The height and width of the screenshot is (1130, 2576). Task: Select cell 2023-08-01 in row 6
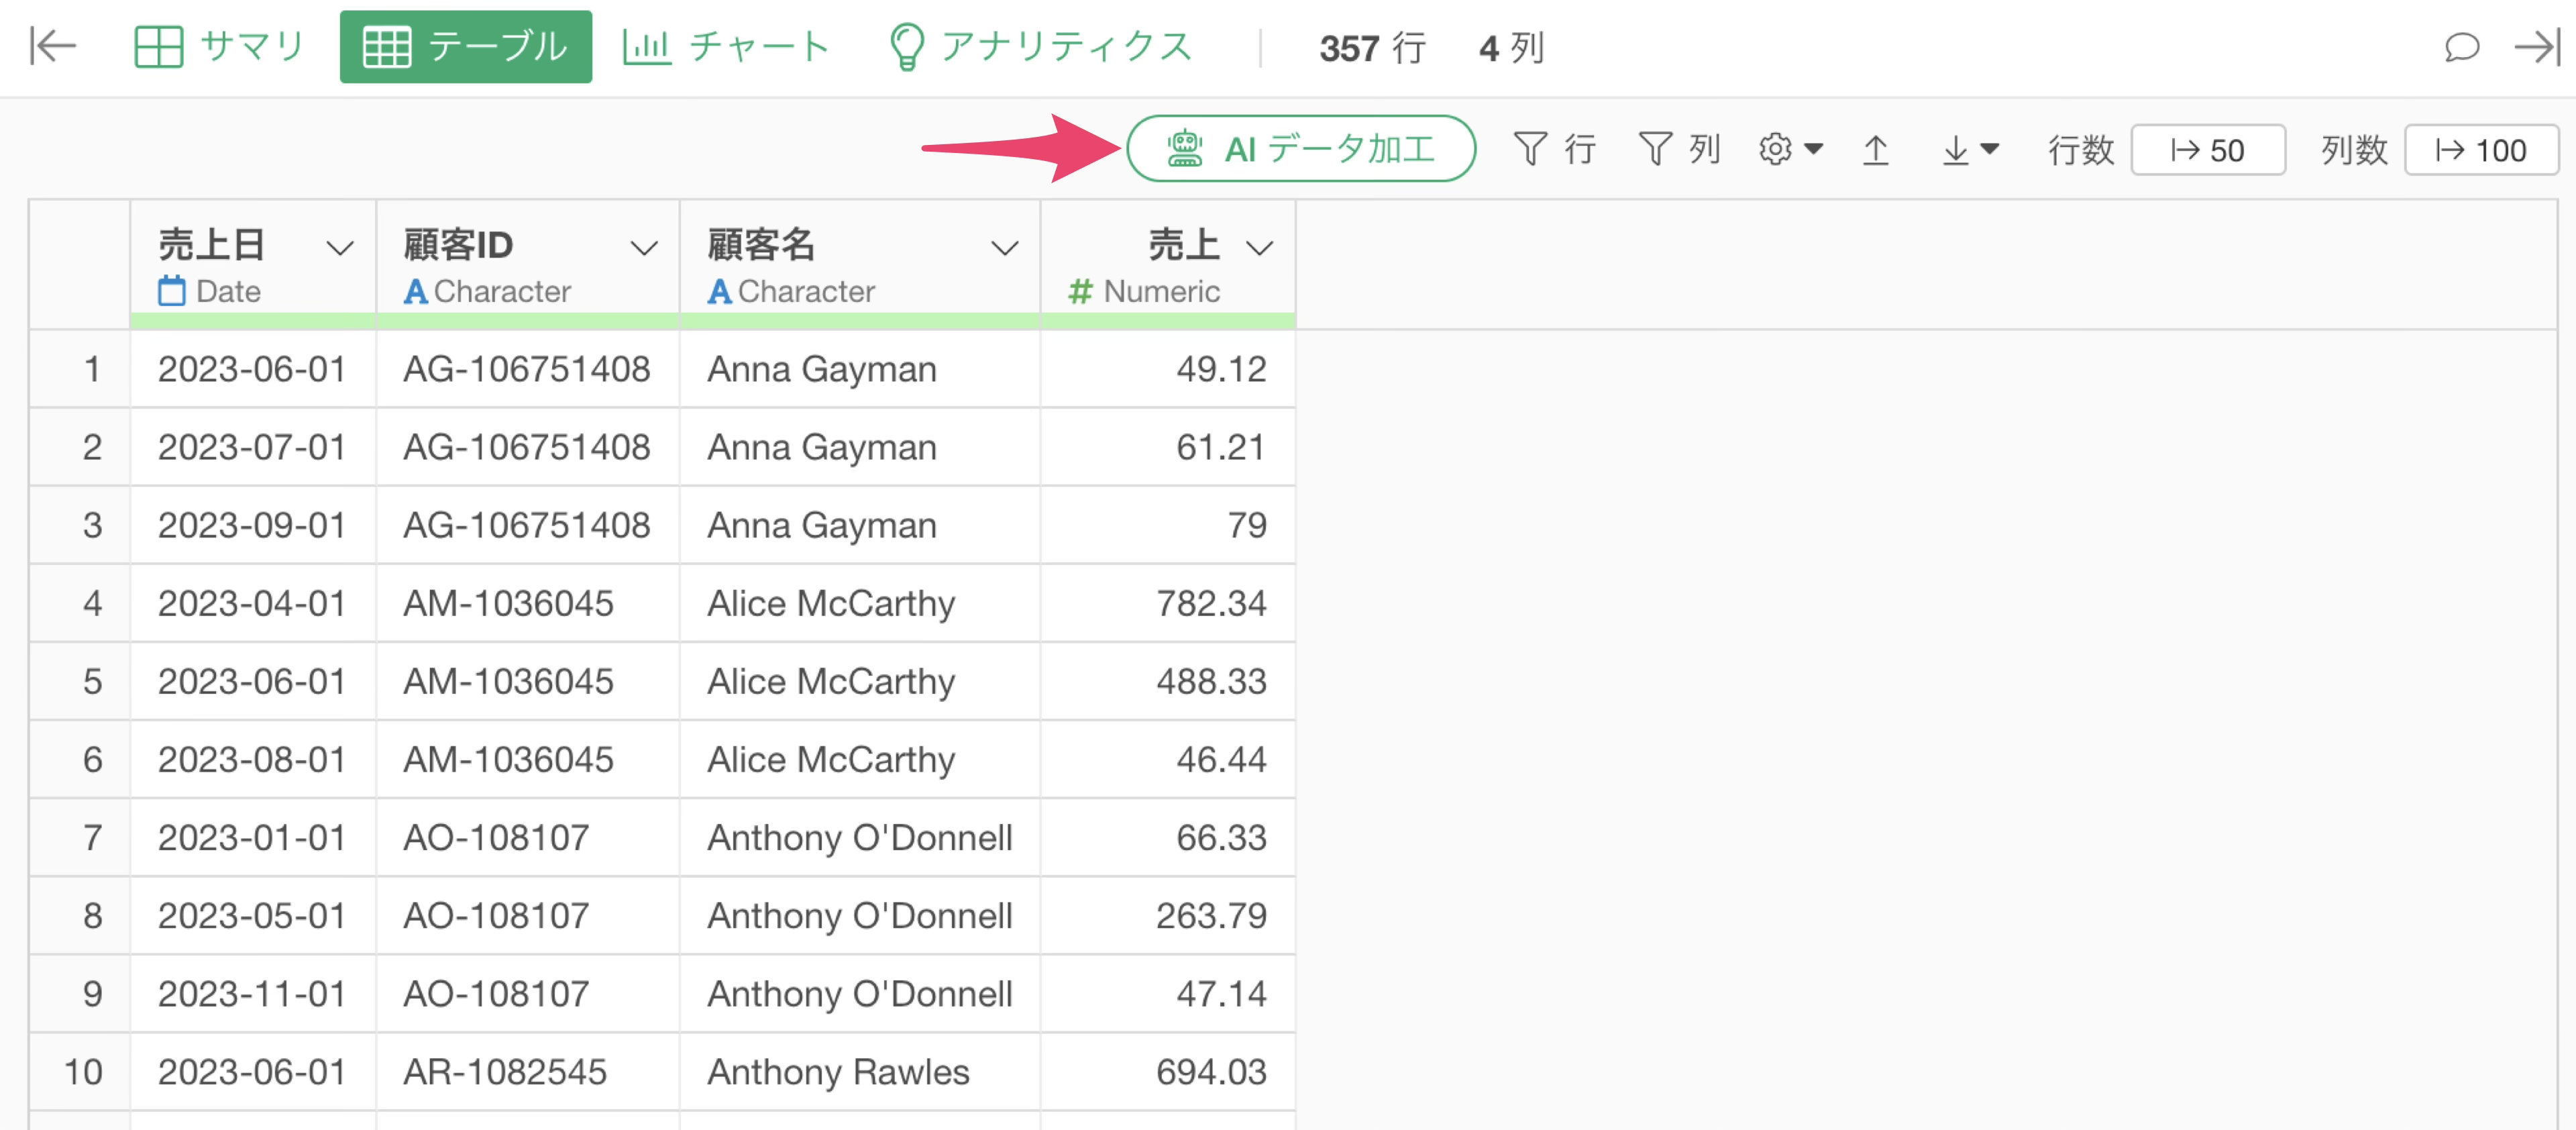pyautogui.click(x=252, y=759)
